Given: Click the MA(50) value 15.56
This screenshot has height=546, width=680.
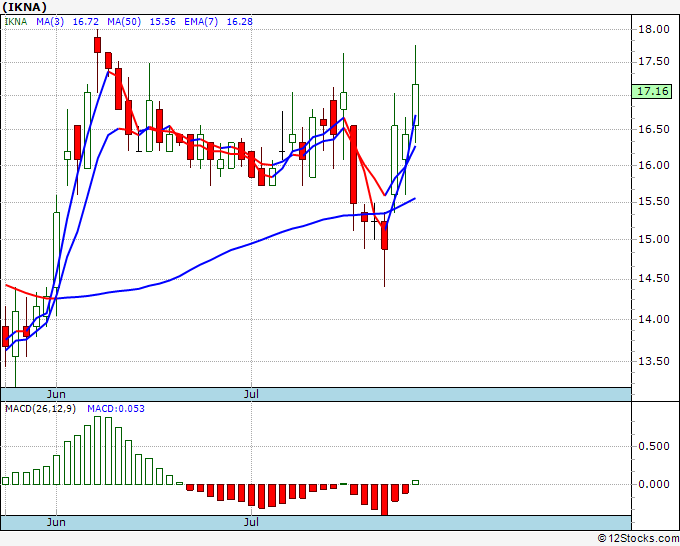Looking at the screenshot, I should coord(163,21).
